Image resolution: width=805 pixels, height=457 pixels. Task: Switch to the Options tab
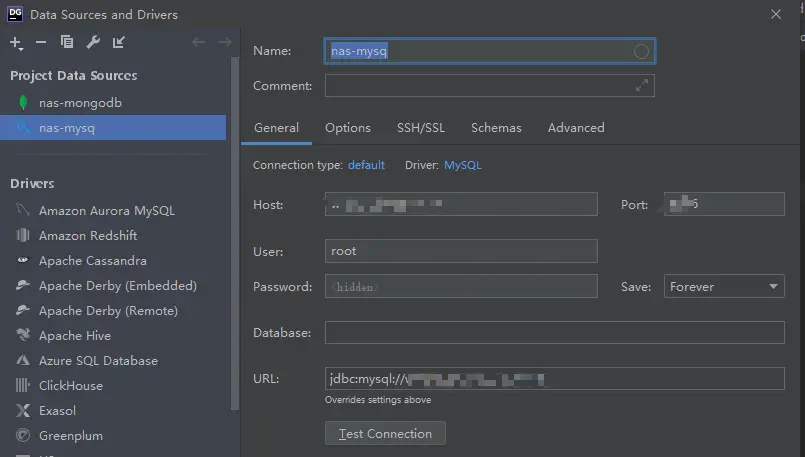(348, 128)
